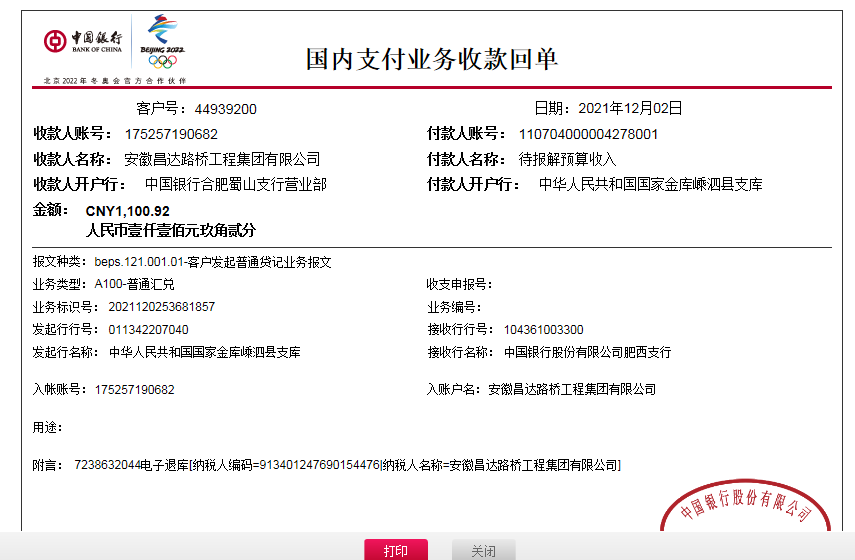Screen dimensions: 855x560
Task: Select the payee name next to 收款人名称
Action: tap(221, 159)
